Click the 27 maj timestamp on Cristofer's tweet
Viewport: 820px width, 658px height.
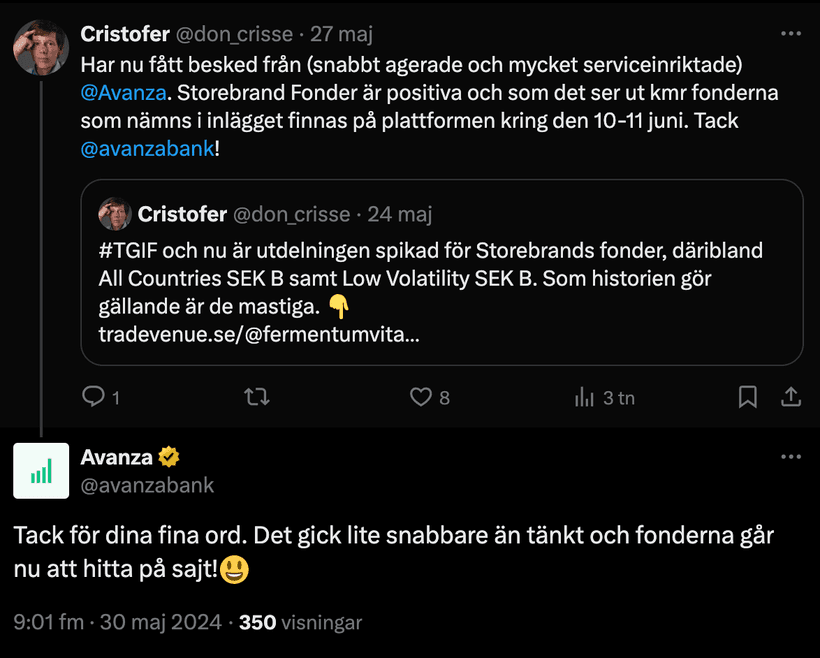click(x=341, y=34)
